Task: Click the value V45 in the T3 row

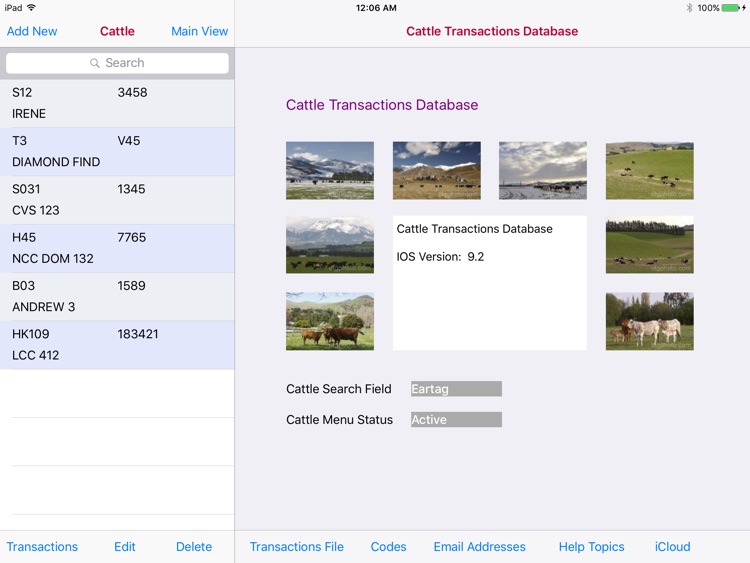Action: [x=129, y=141]
